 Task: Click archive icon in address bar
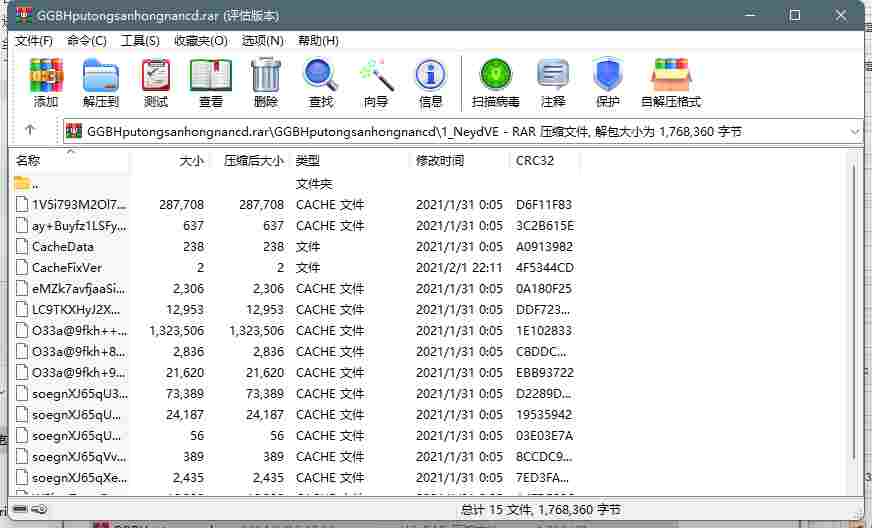73,131
